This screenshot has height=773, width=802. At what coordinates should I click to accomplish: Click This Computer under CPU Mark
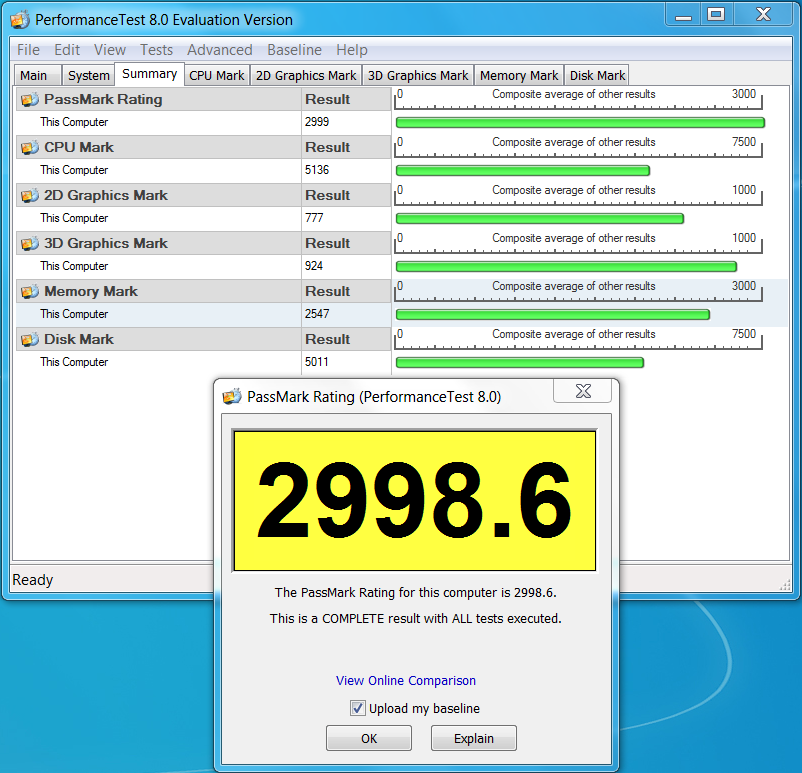point(74,170)
